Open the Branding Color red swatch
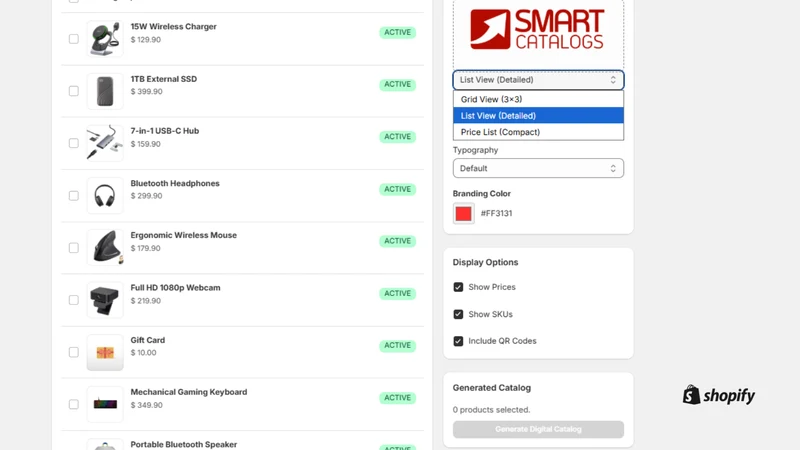This screenshot has width=800, height=450. [463, 214]
